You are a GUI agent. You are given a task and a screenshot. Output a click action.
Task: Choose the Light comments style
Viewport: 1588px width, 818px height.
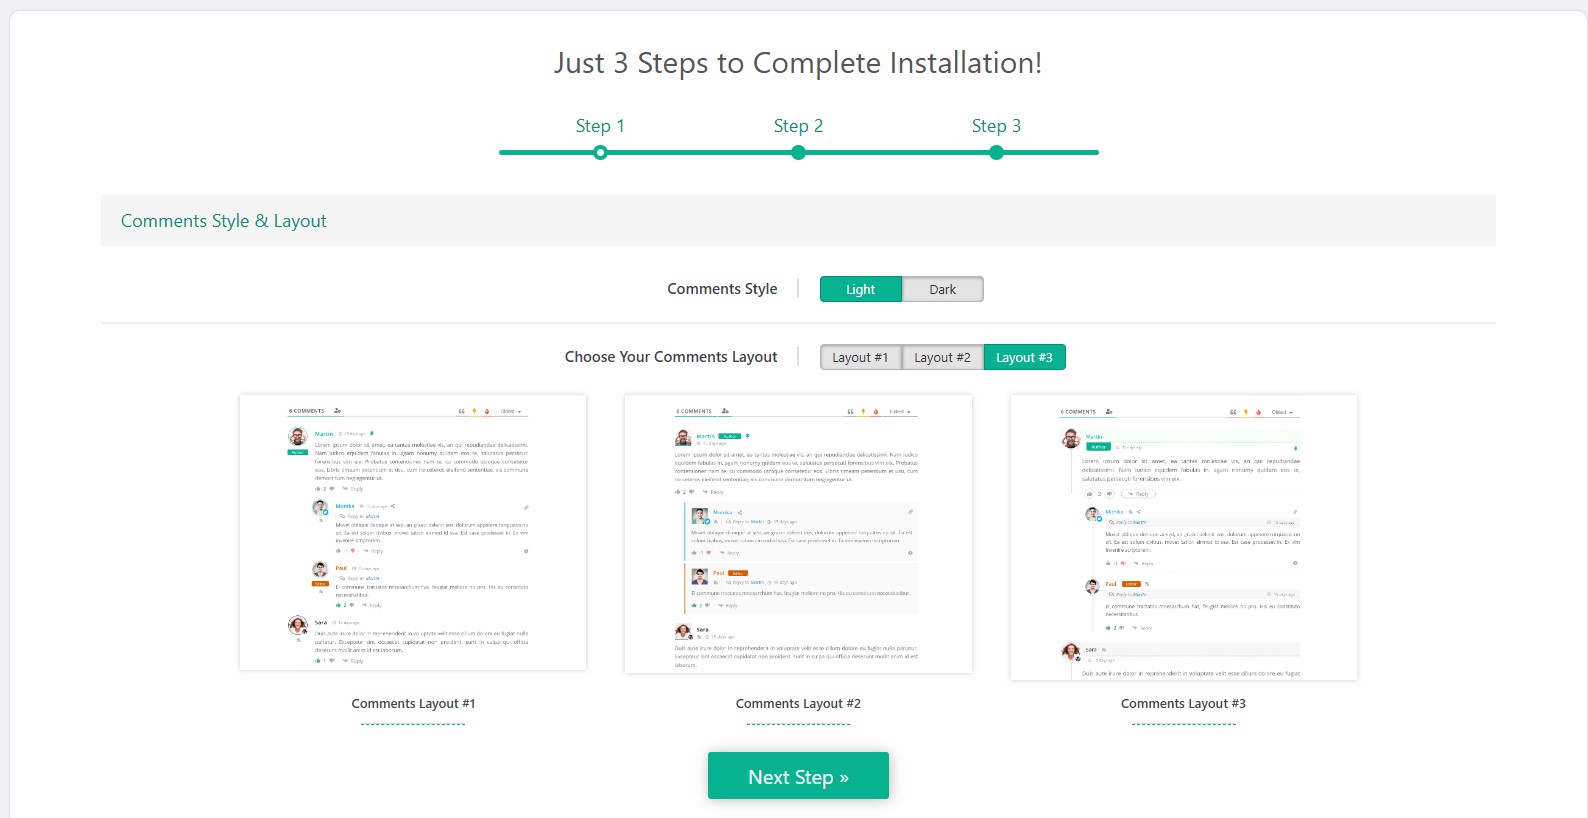pos(860,289)
